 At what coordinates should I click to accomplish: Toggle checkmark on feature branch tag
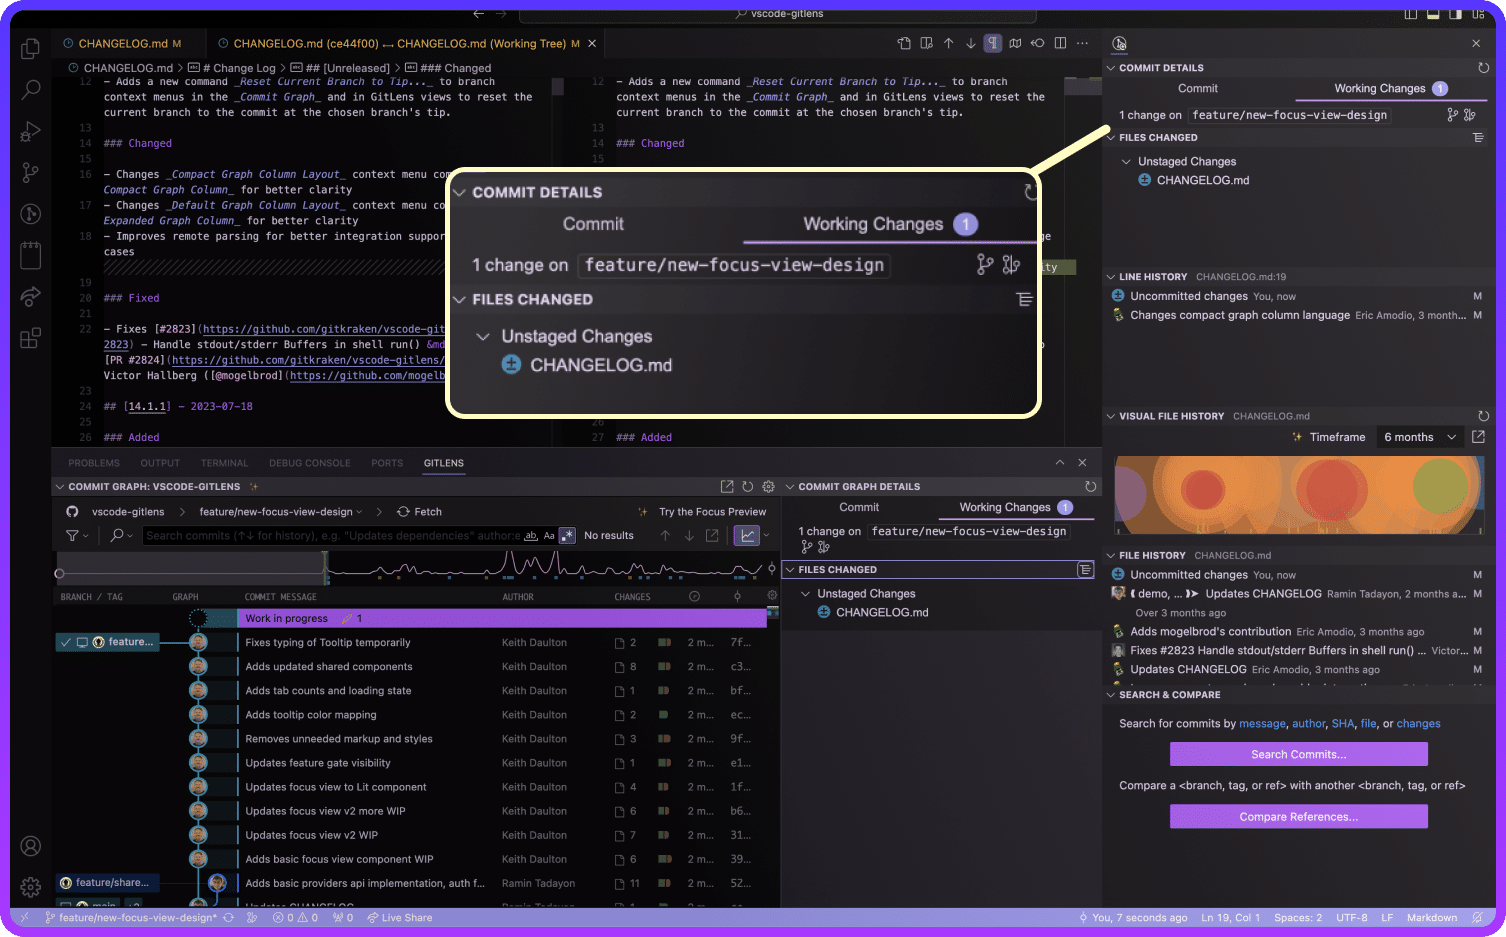coord(66,642)
